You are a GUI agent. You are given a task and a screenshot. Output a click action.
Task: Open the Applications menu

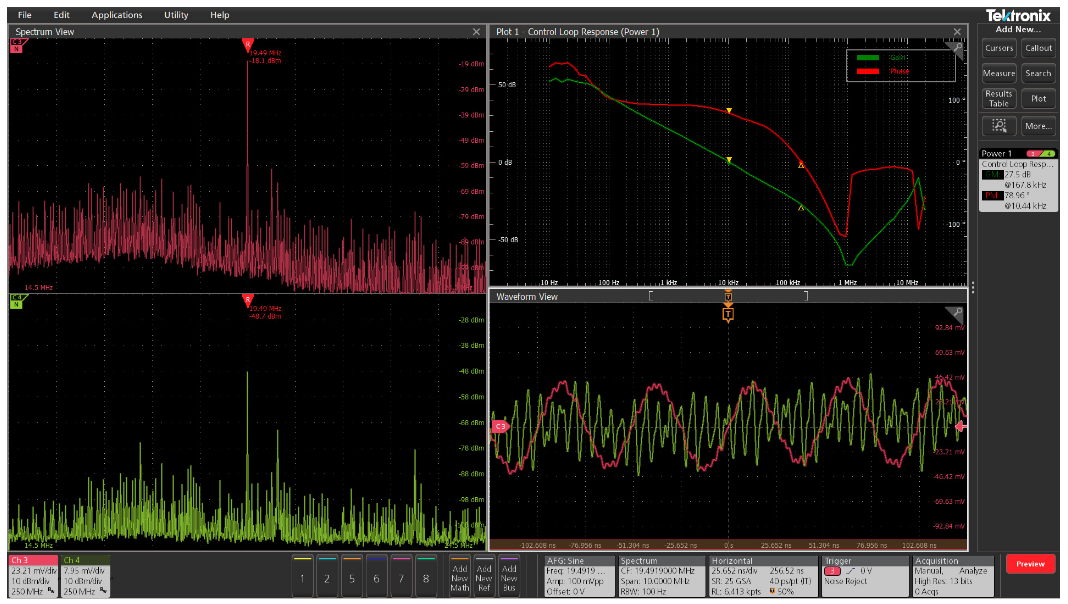pyautogui.click(x=117, y=15)
